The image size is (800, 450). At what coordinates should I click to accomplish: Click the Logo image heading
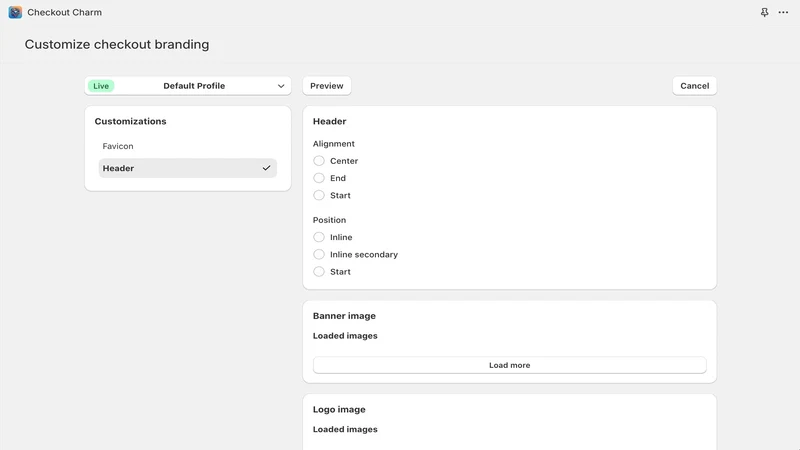tap(339, 409)
